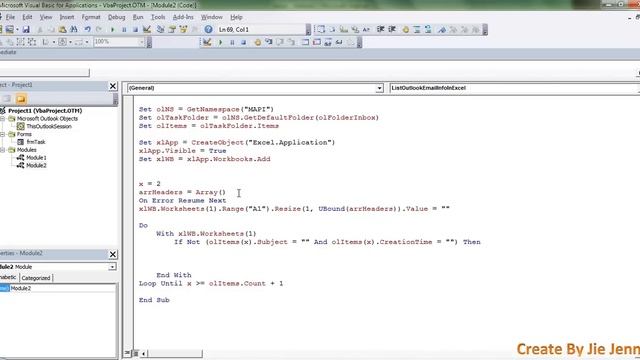Select Module2 in project tree
640x360 pixels.
[36, 165]
